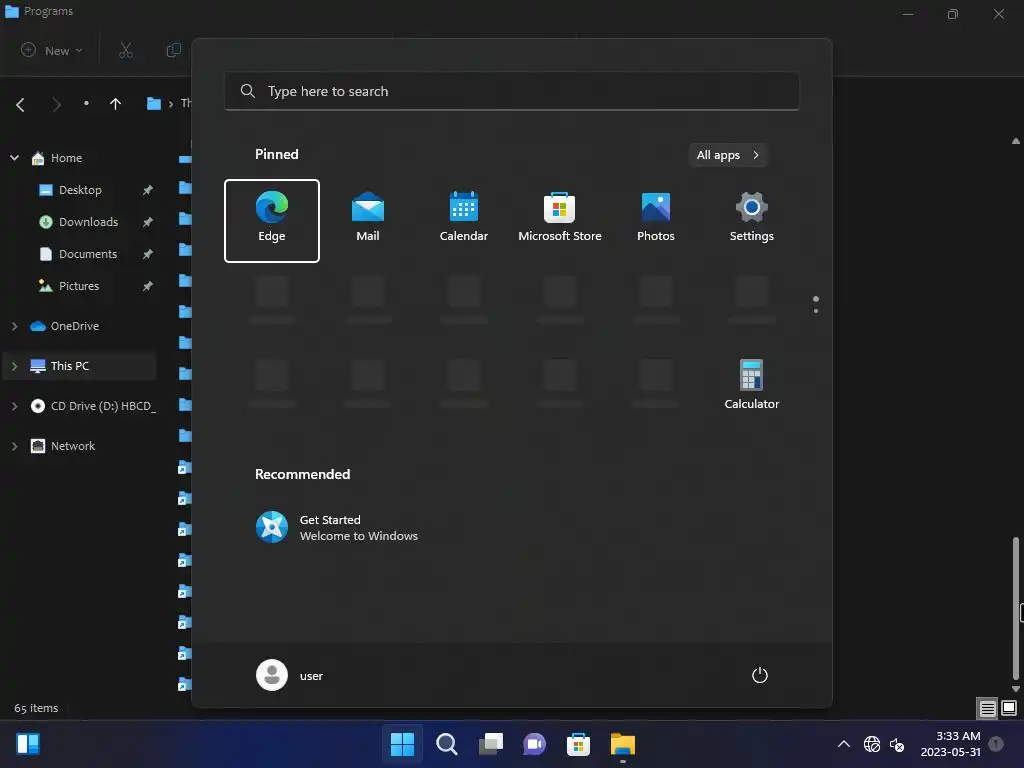Click the Start menu search box
The width and height of the screenshot is (1024, 768).
(512, 91)
